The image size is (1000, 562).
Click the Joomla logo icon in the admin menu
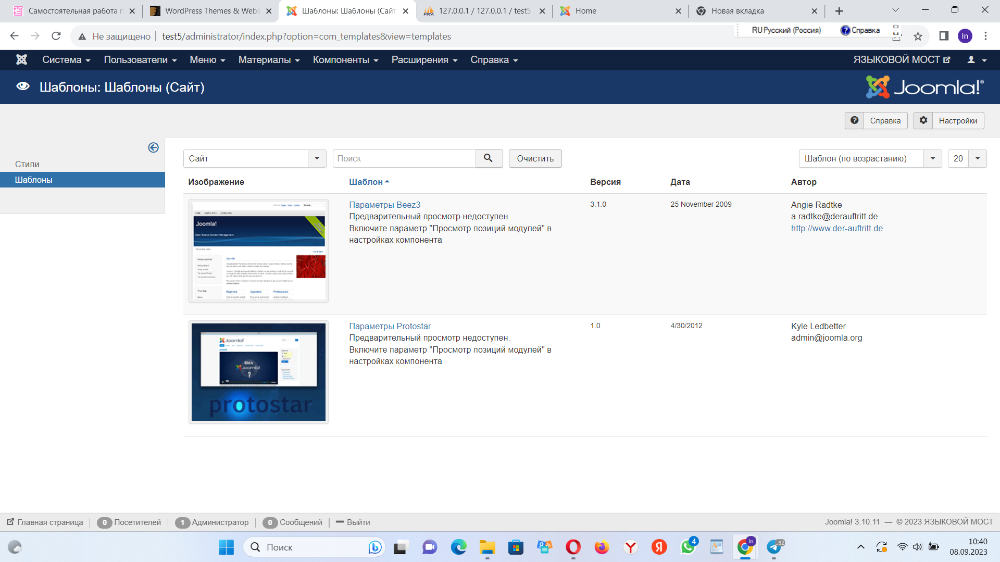tap(22, 60)
